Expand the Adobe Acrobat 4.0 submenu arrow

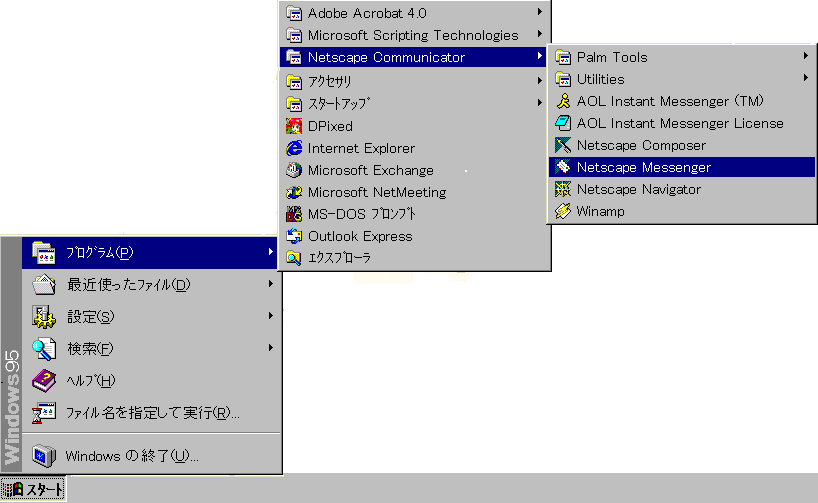pyautogui.click(x=539, y=12)
